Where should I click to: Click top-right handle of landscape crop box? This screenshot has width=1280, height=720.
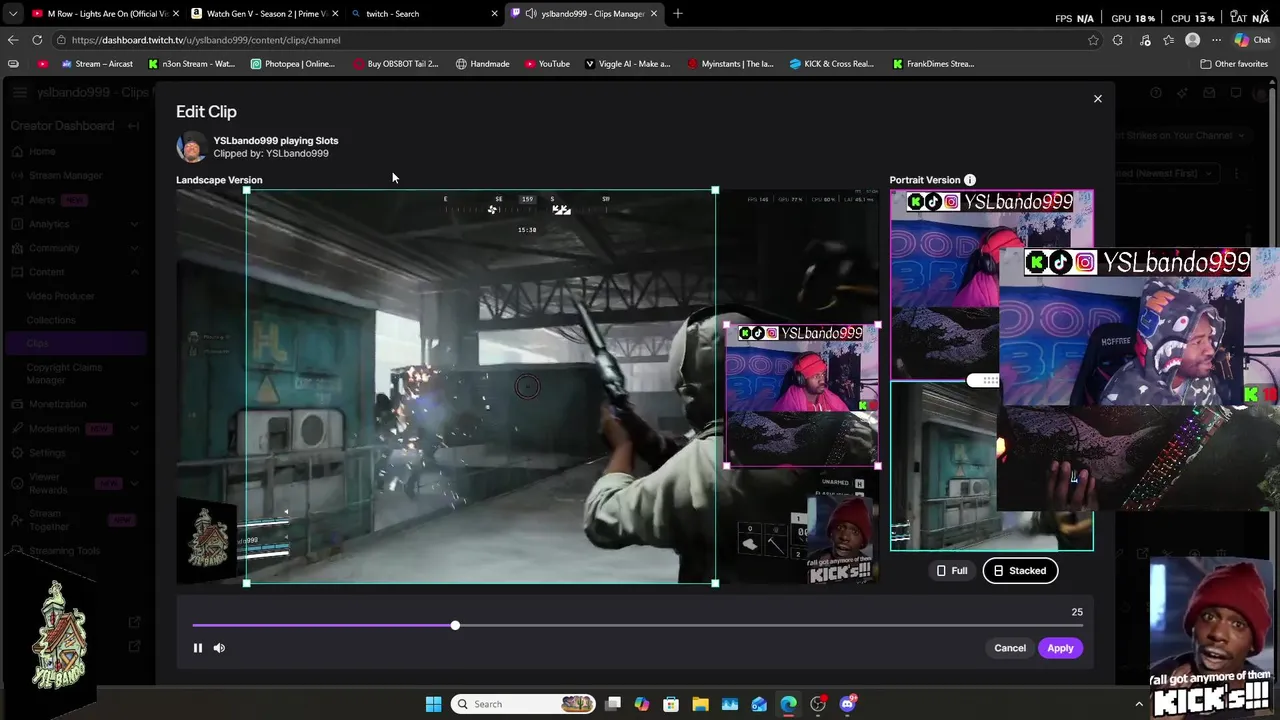(715, 190)
